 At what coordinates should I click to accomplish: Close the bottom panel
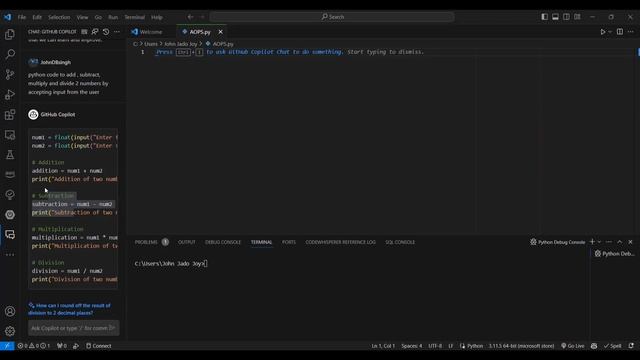click(x=630, y=242)
